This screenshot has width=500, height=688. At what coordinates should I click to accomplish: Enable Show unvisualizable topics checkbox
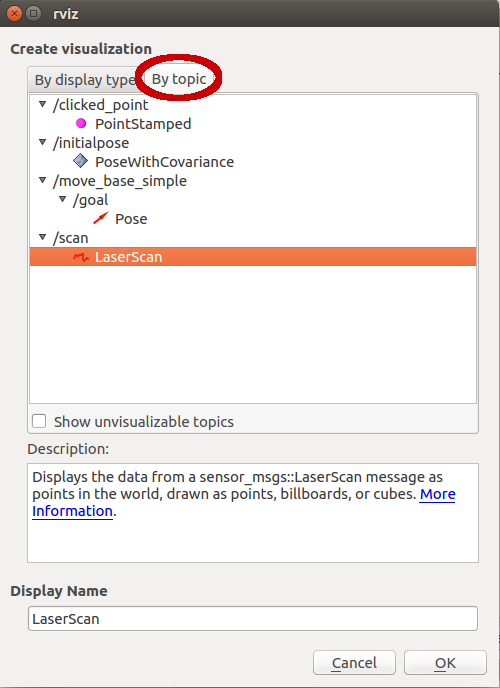(39, 421)
